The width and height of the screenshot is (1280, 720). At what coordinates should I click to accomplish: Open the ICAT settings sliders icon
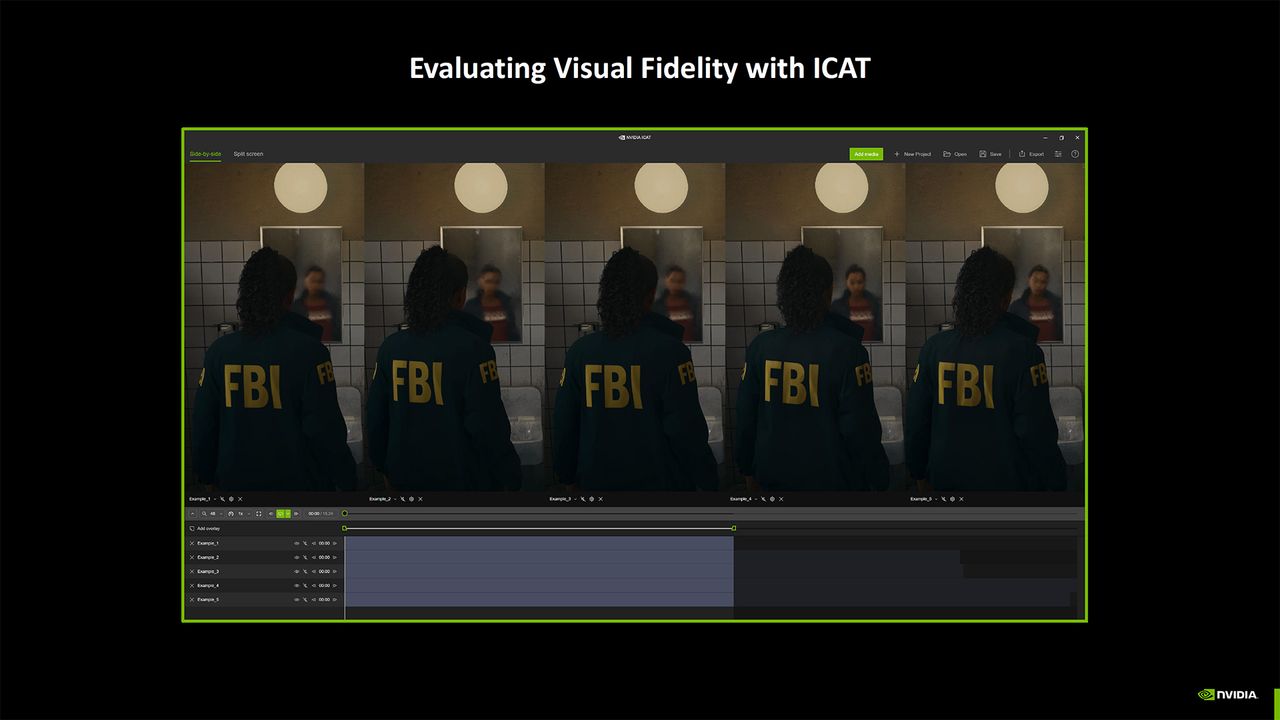[x=1058, y=154]
